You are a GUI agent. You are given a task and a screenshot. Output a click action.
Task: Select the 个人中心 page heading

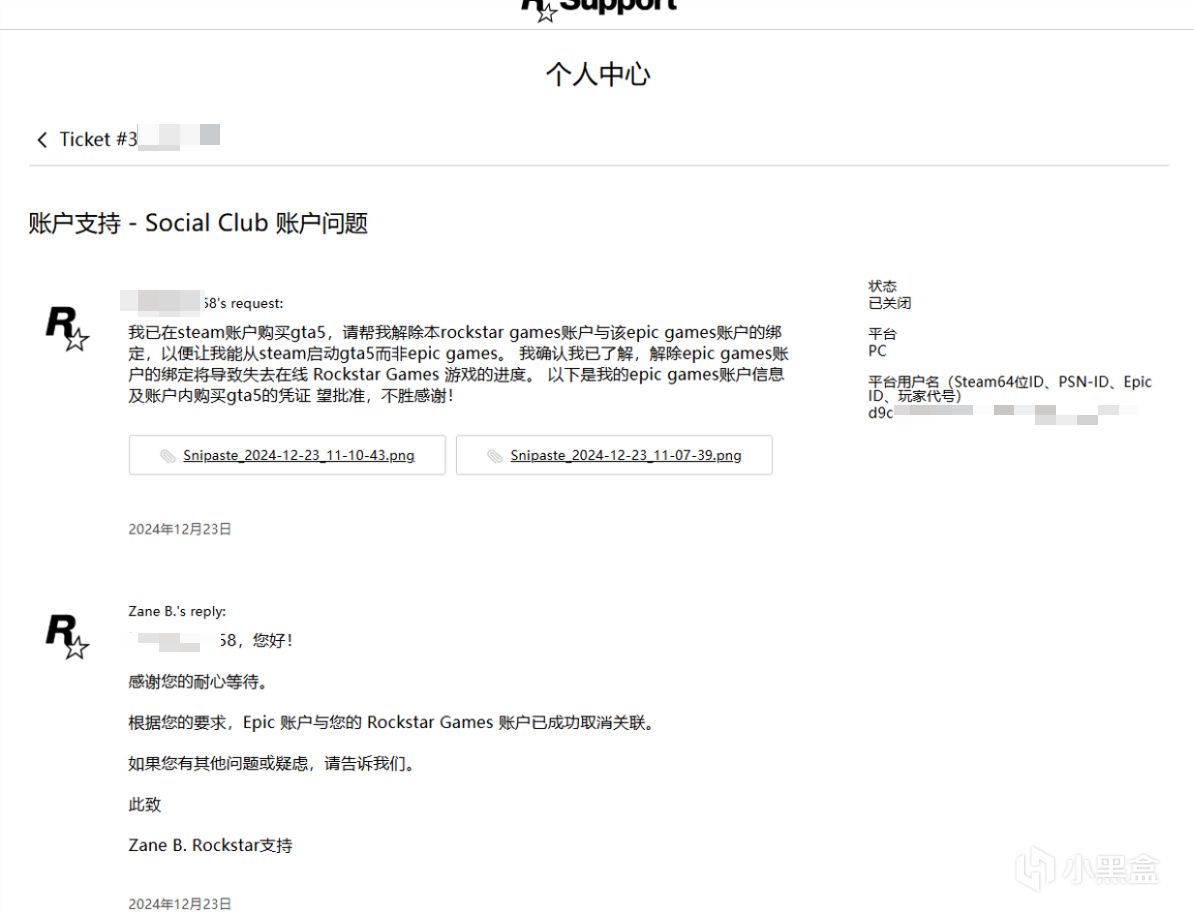click(598, 75)
